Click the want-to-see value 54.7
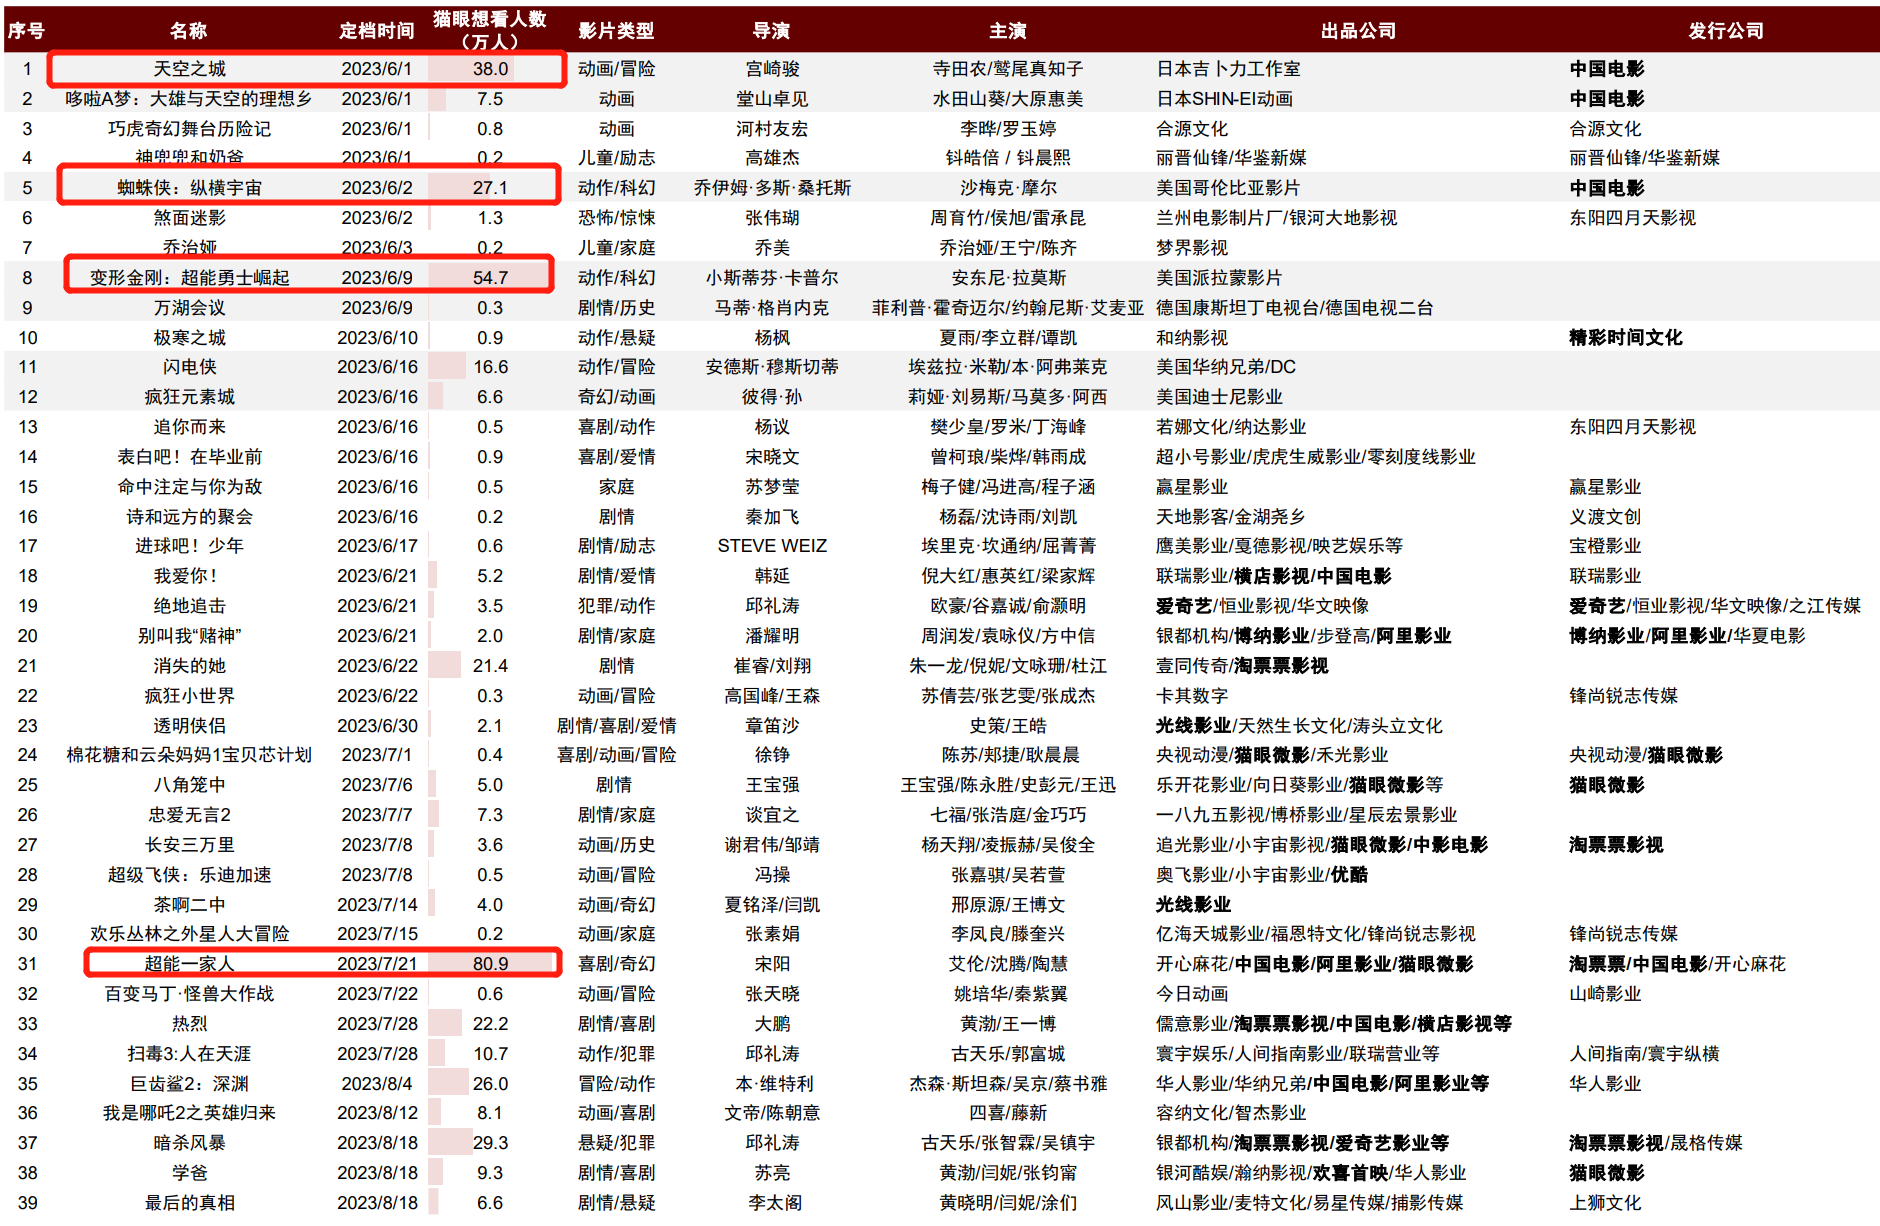 tap(490, 278)
